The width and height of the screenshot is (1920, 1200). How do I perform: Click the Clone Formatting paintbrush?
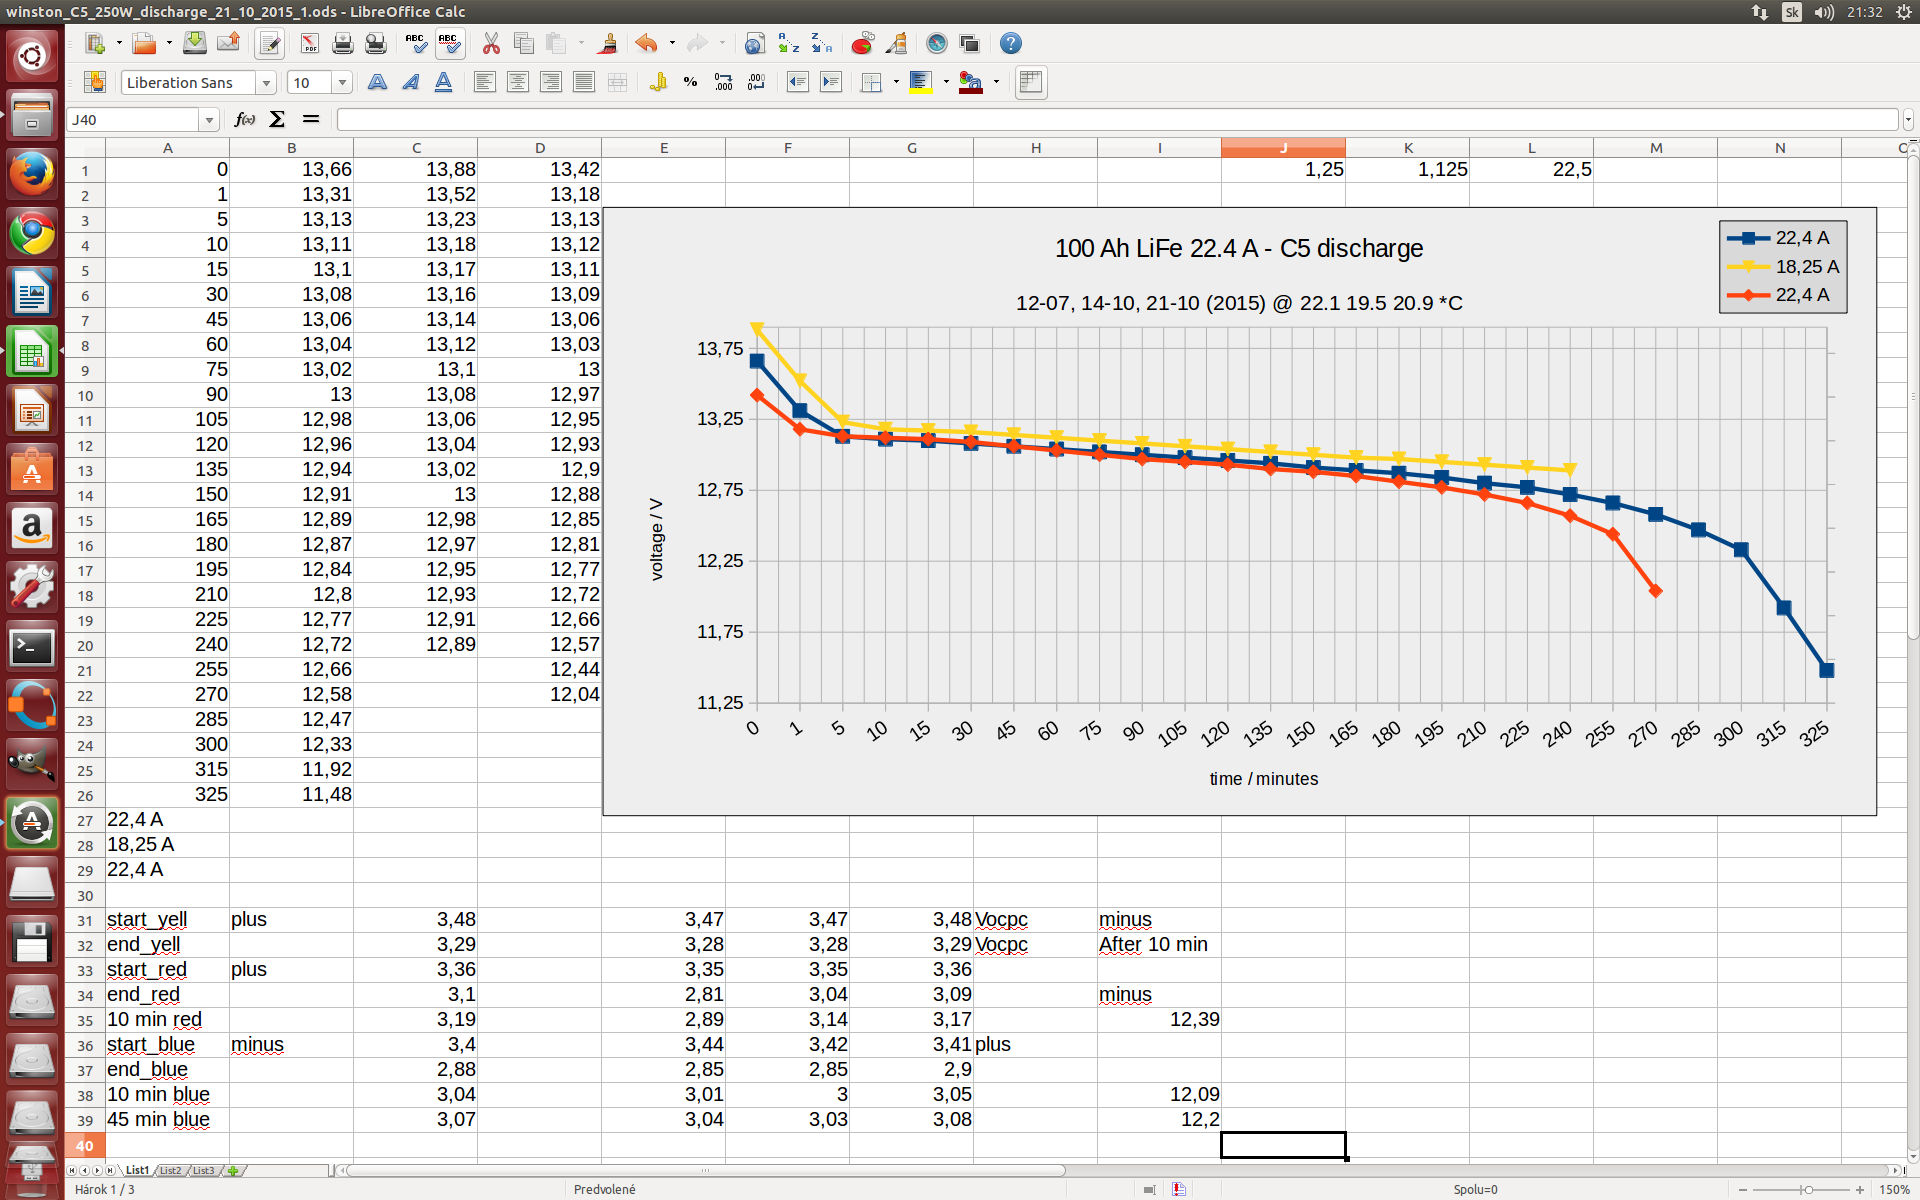pos(607,43)
